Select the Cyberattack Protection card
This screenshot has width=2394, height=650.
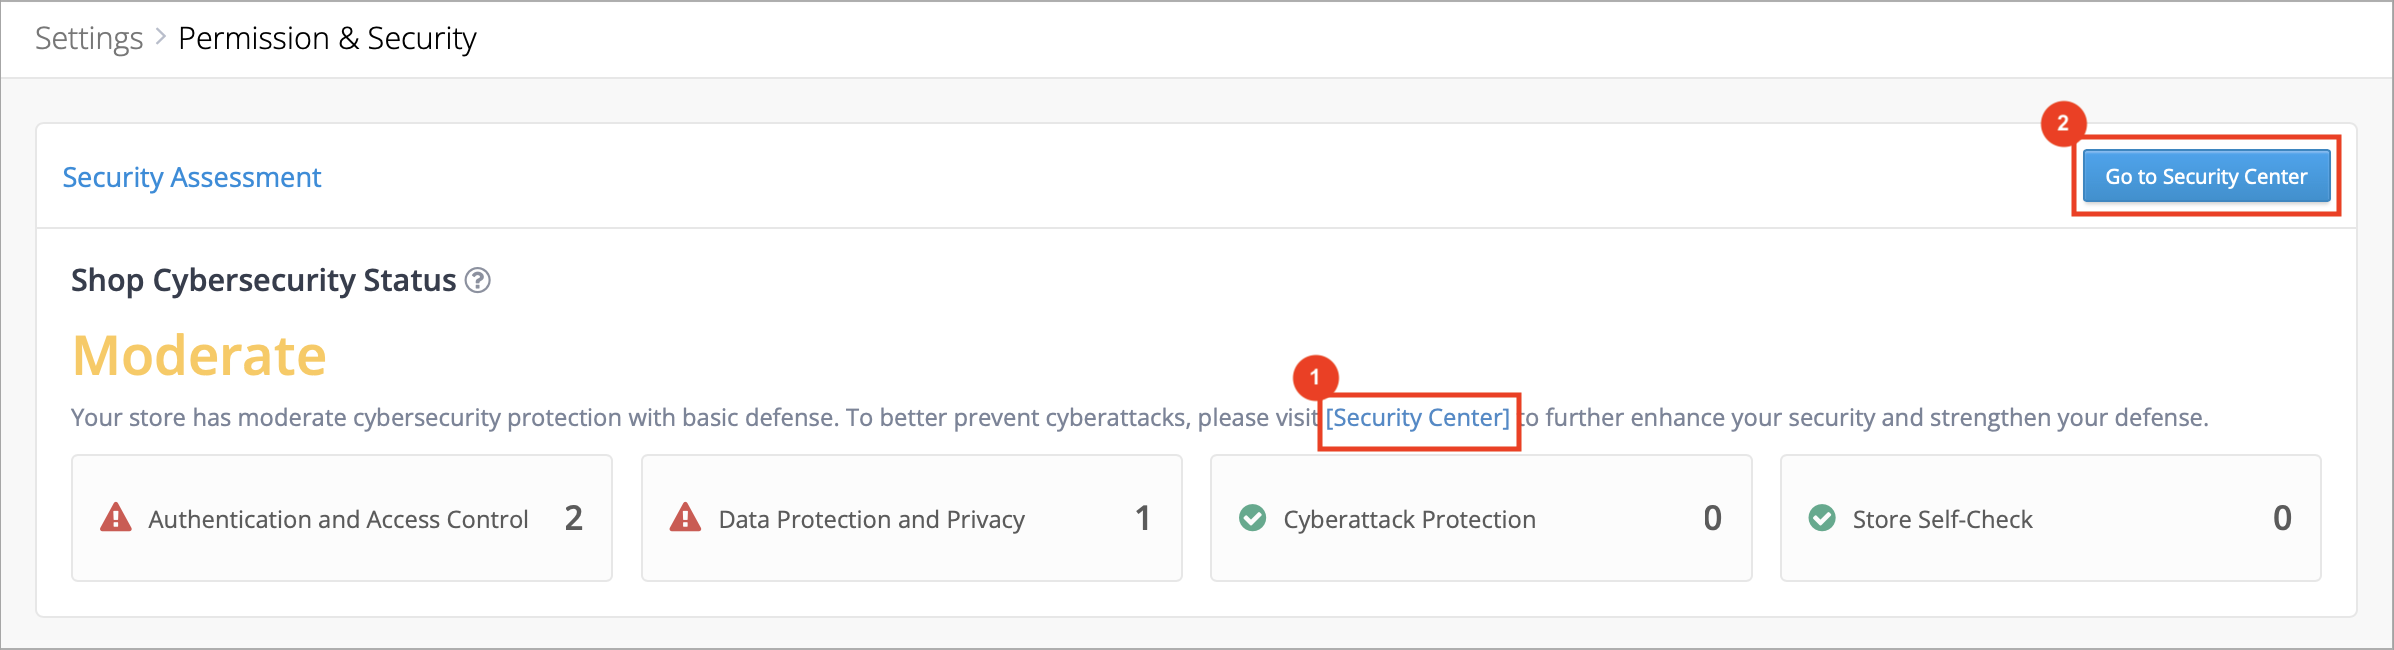pyautogui.click(x=1481, y=518)
